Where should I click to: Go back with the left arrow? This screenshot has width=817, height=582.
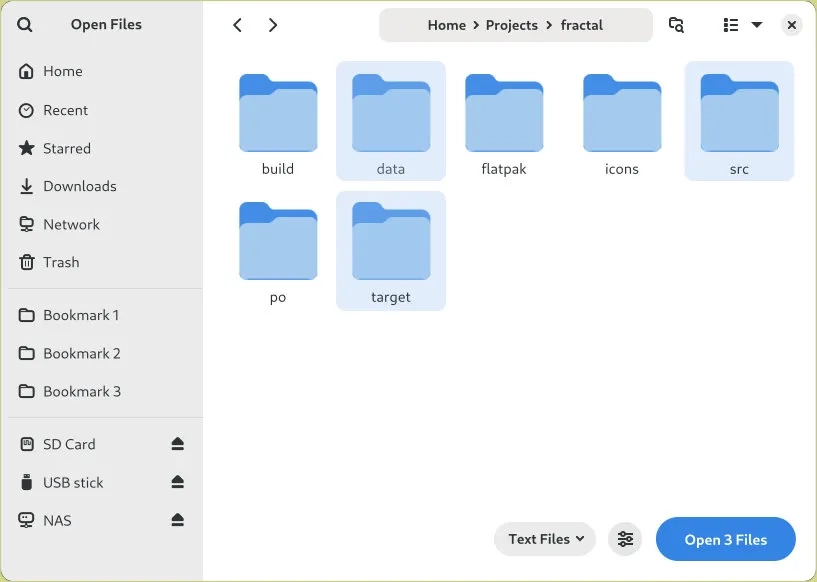238,25
